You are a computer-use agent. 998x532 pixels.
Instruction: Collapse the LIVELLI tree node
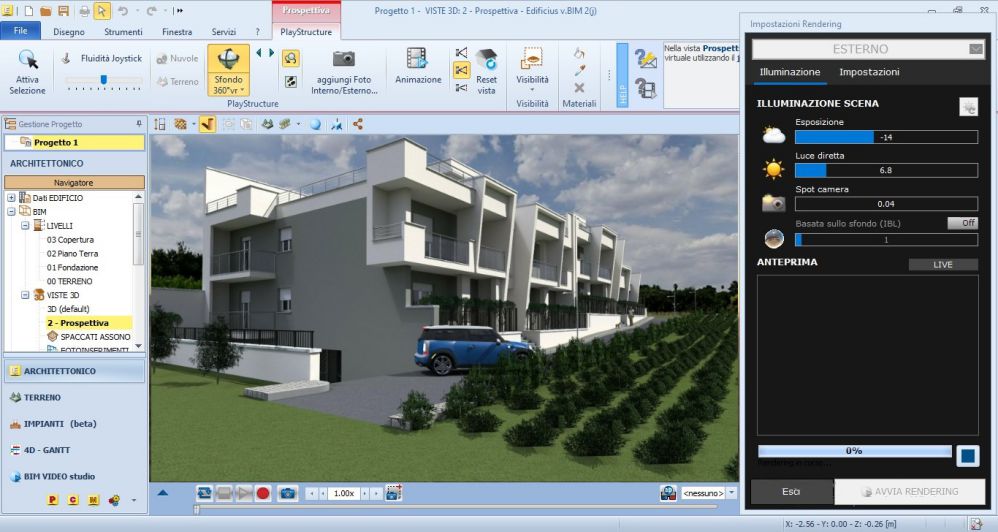(25, 225)
